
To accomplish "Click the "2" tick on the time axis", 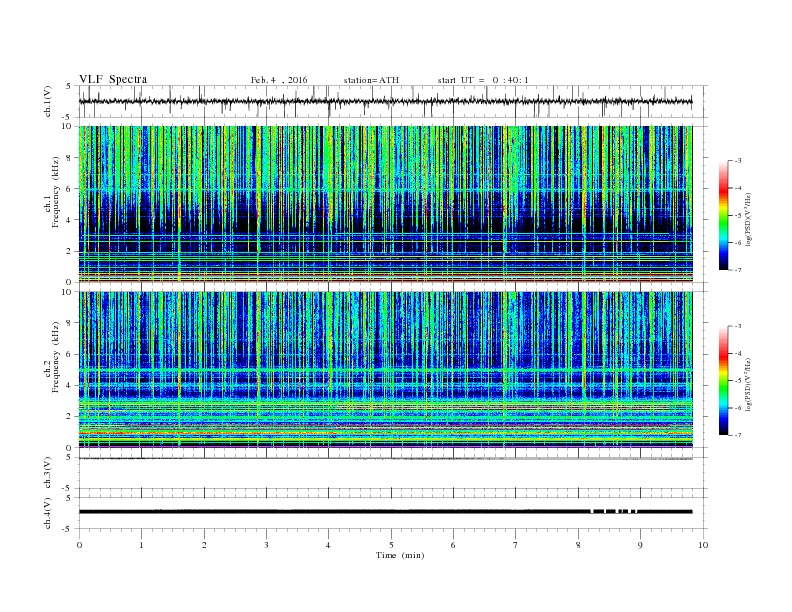I will [204, 545].
